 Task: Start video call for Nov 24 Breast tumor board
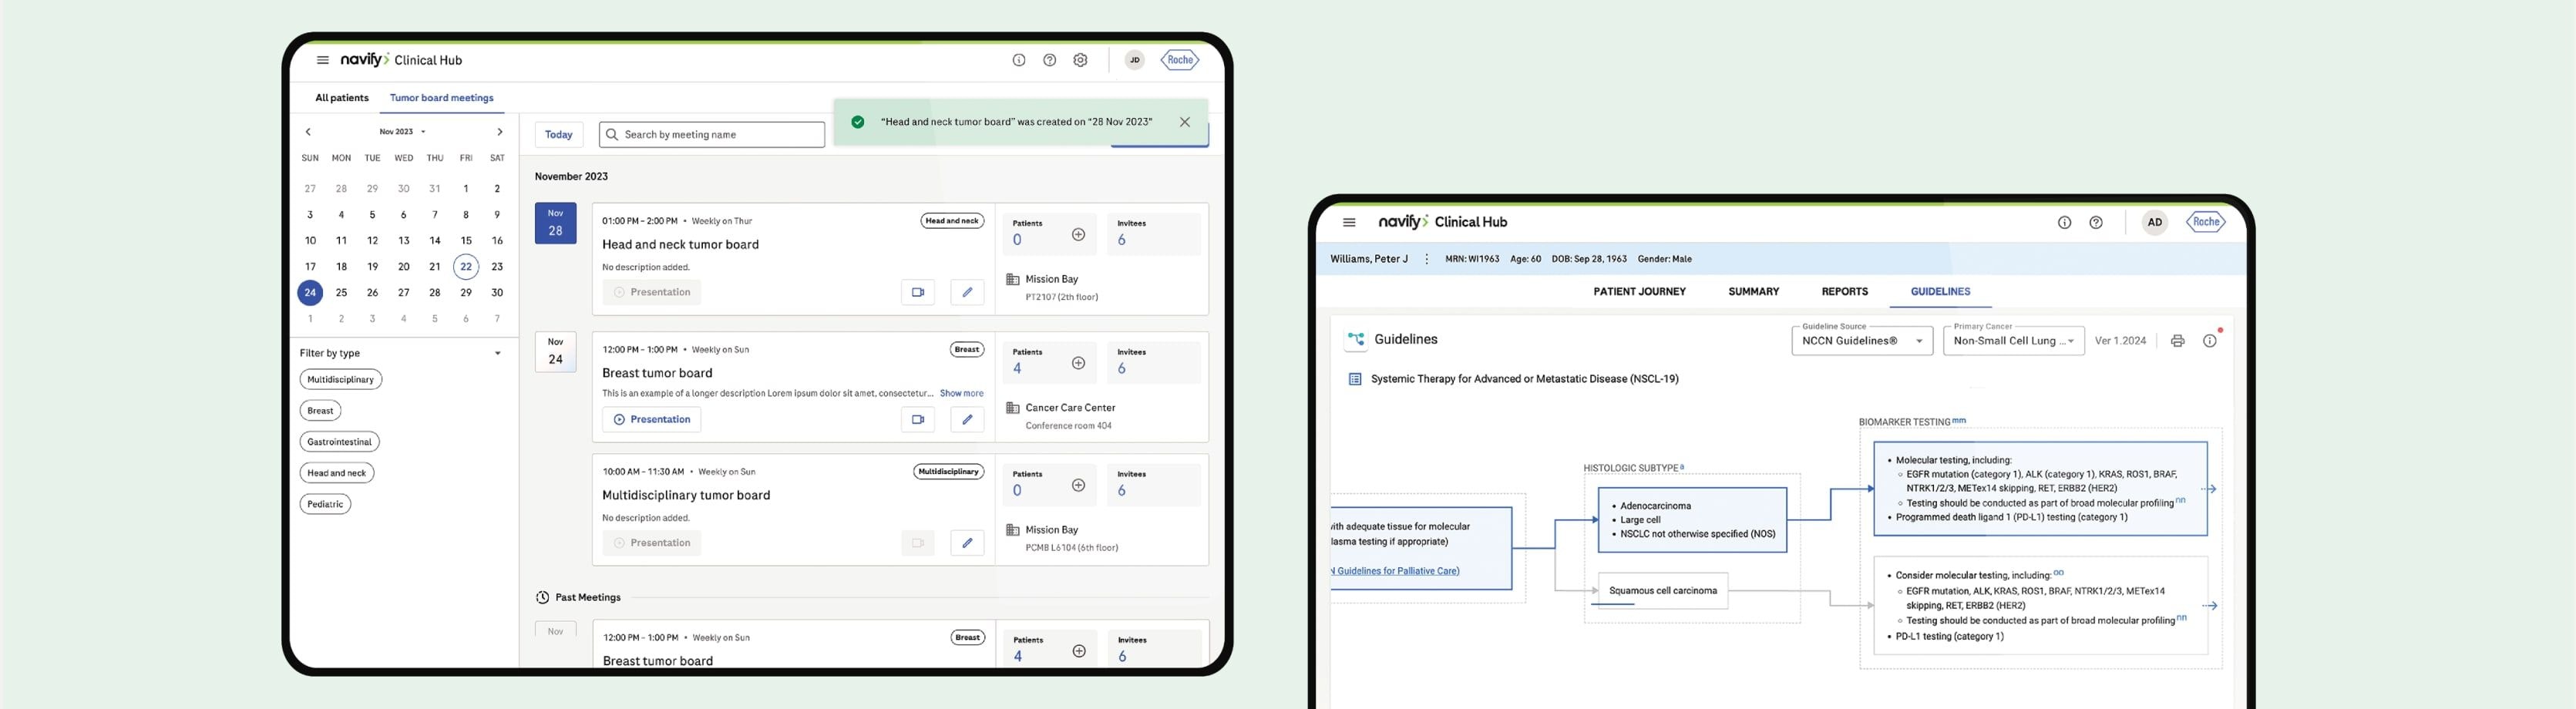pos(918,420)
